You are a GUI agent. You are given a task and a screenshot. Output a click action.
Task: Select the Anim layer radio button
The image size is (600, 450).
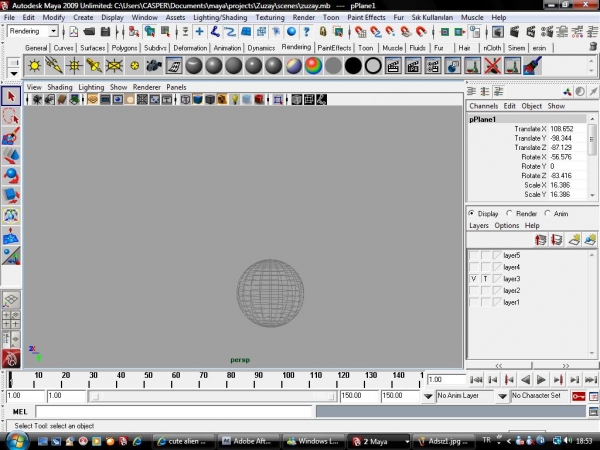[548, 213]
